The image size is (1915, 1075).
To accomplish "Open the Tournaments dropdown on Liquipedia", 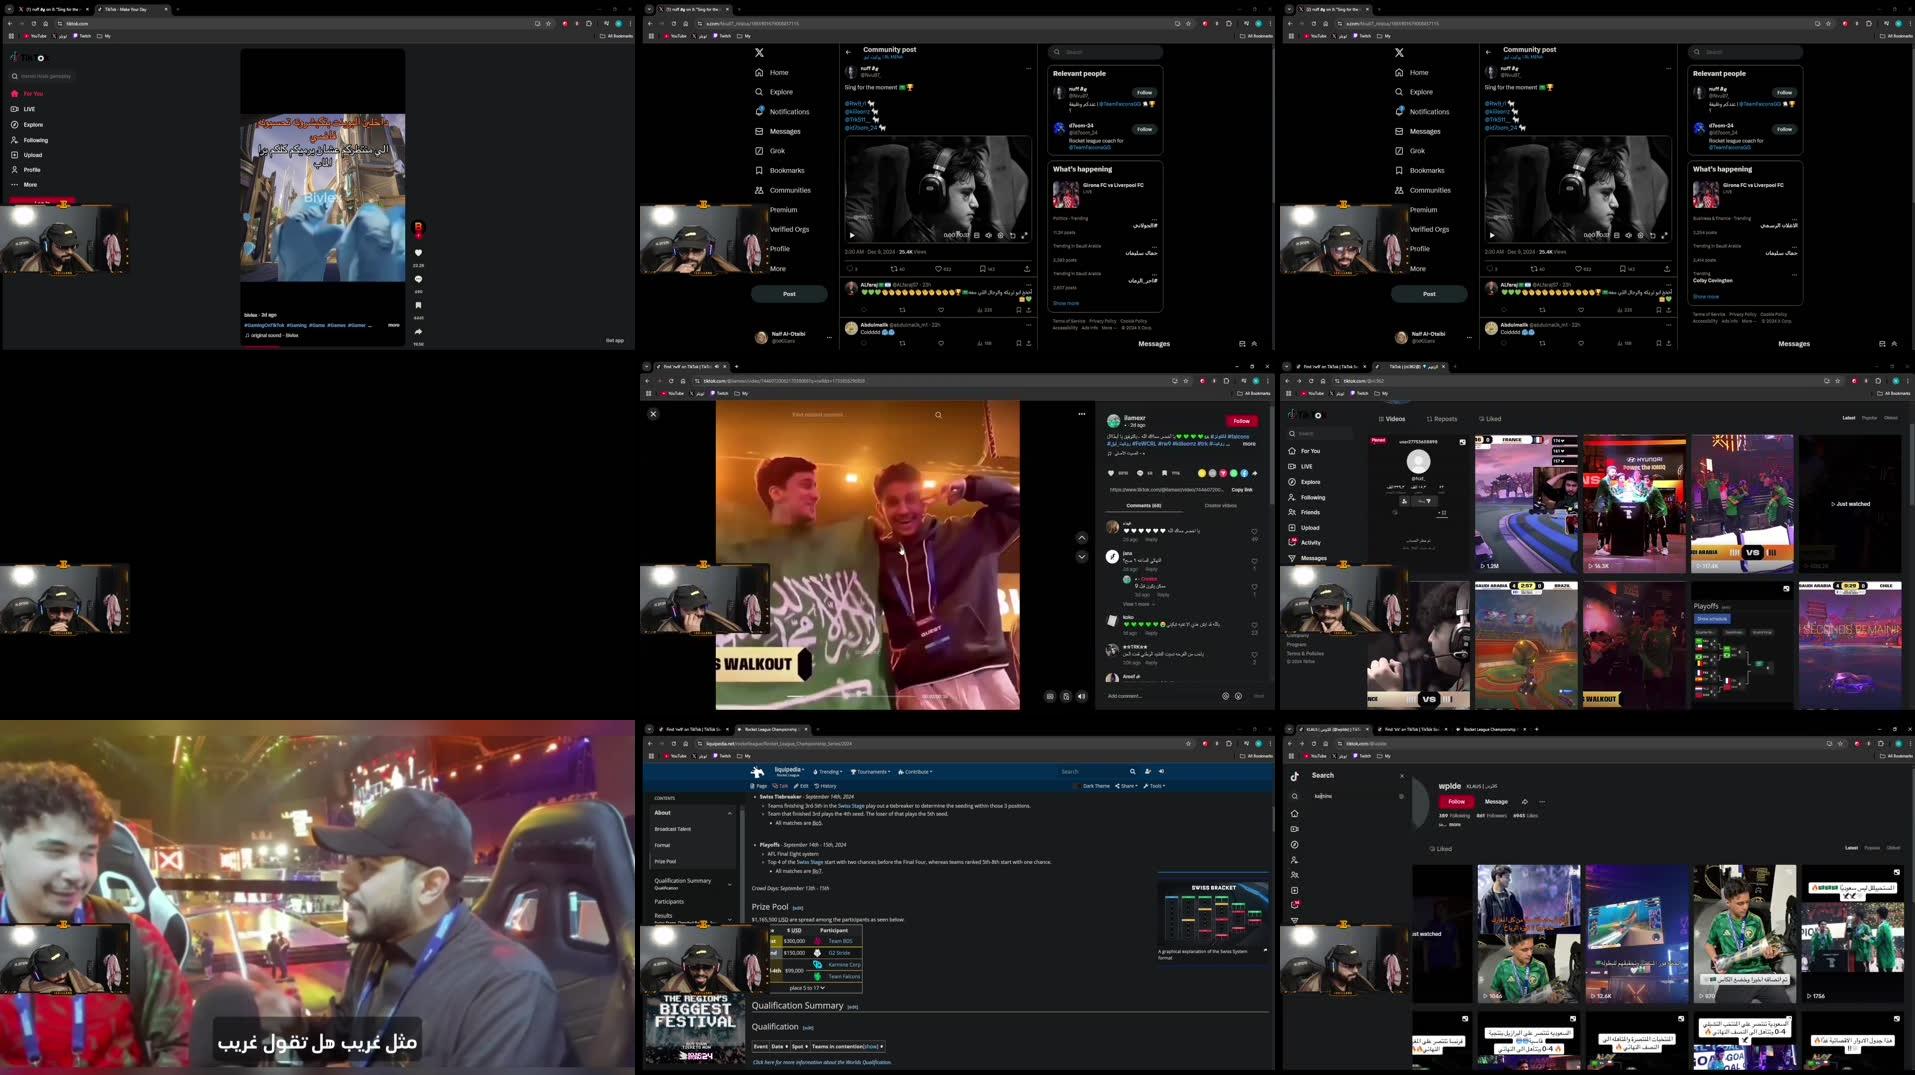I will tap(870, 772).
